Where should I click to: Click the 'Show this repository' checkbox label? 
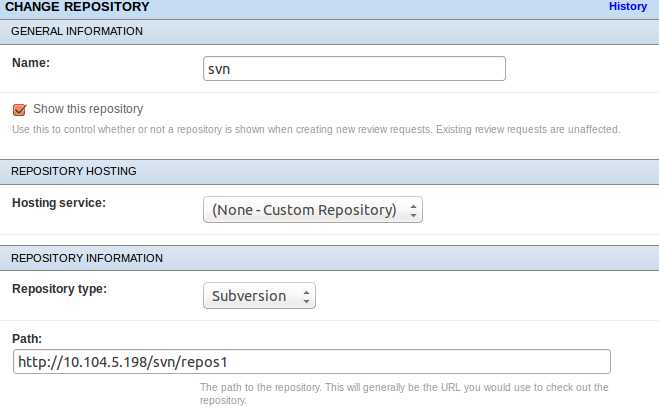click(88, 109)
